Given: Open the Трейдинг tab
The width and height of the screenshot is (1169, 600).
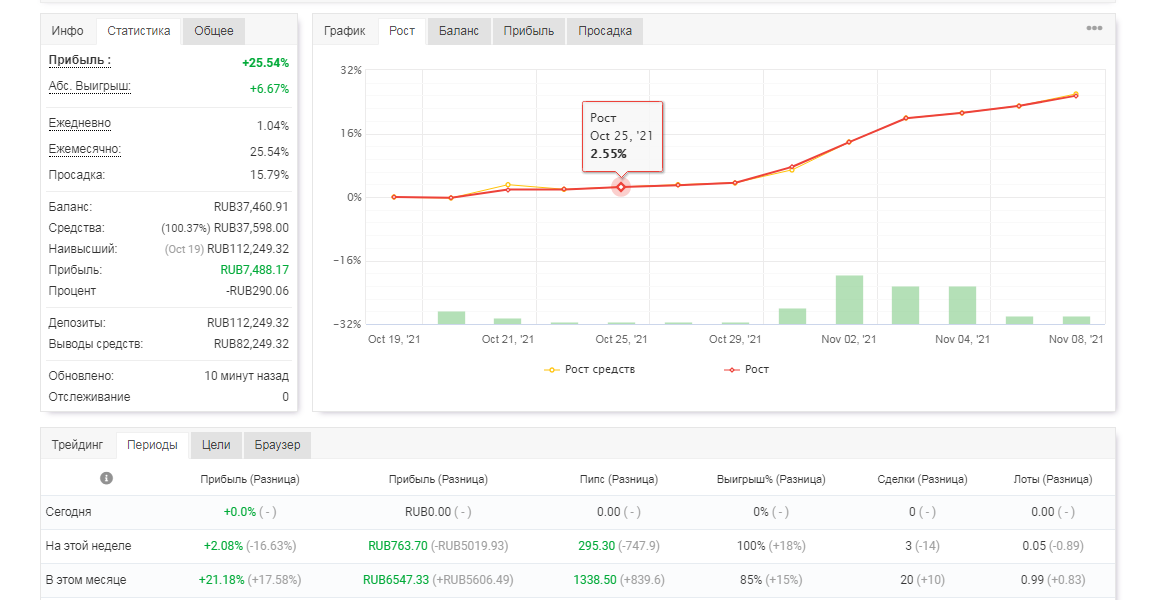Looking at the screenshot, I should click(78, 445).
